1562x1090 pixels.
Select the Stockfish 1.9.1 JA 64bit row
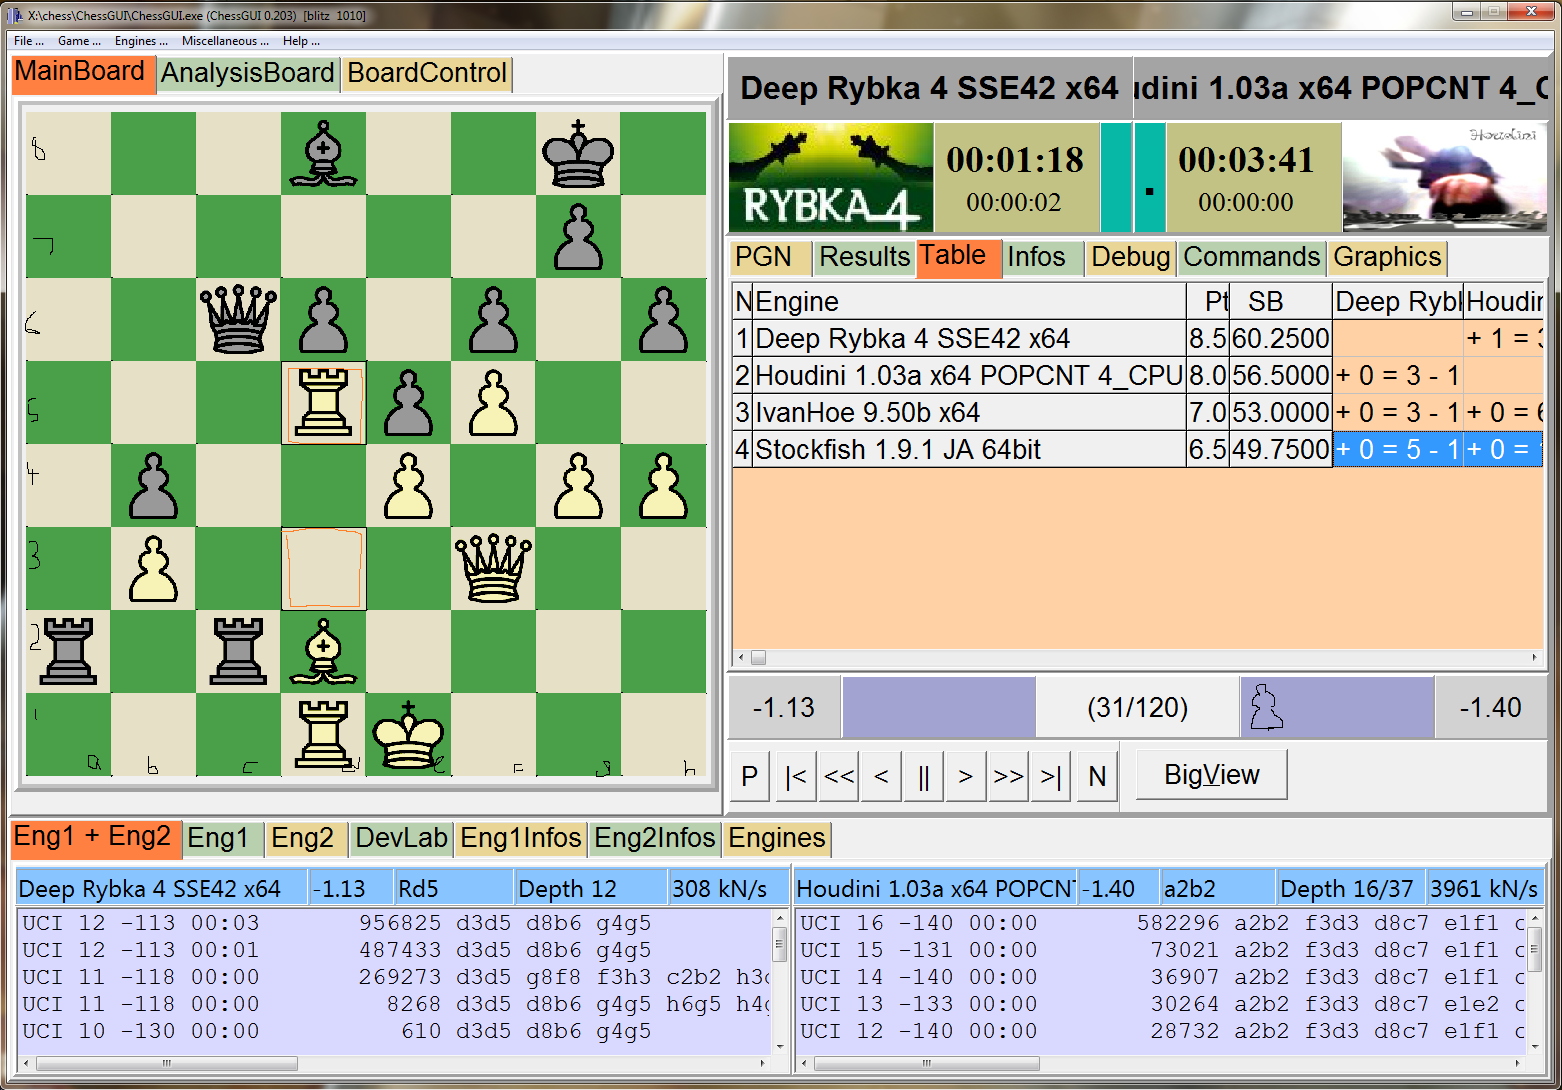tap(1137, 450)
